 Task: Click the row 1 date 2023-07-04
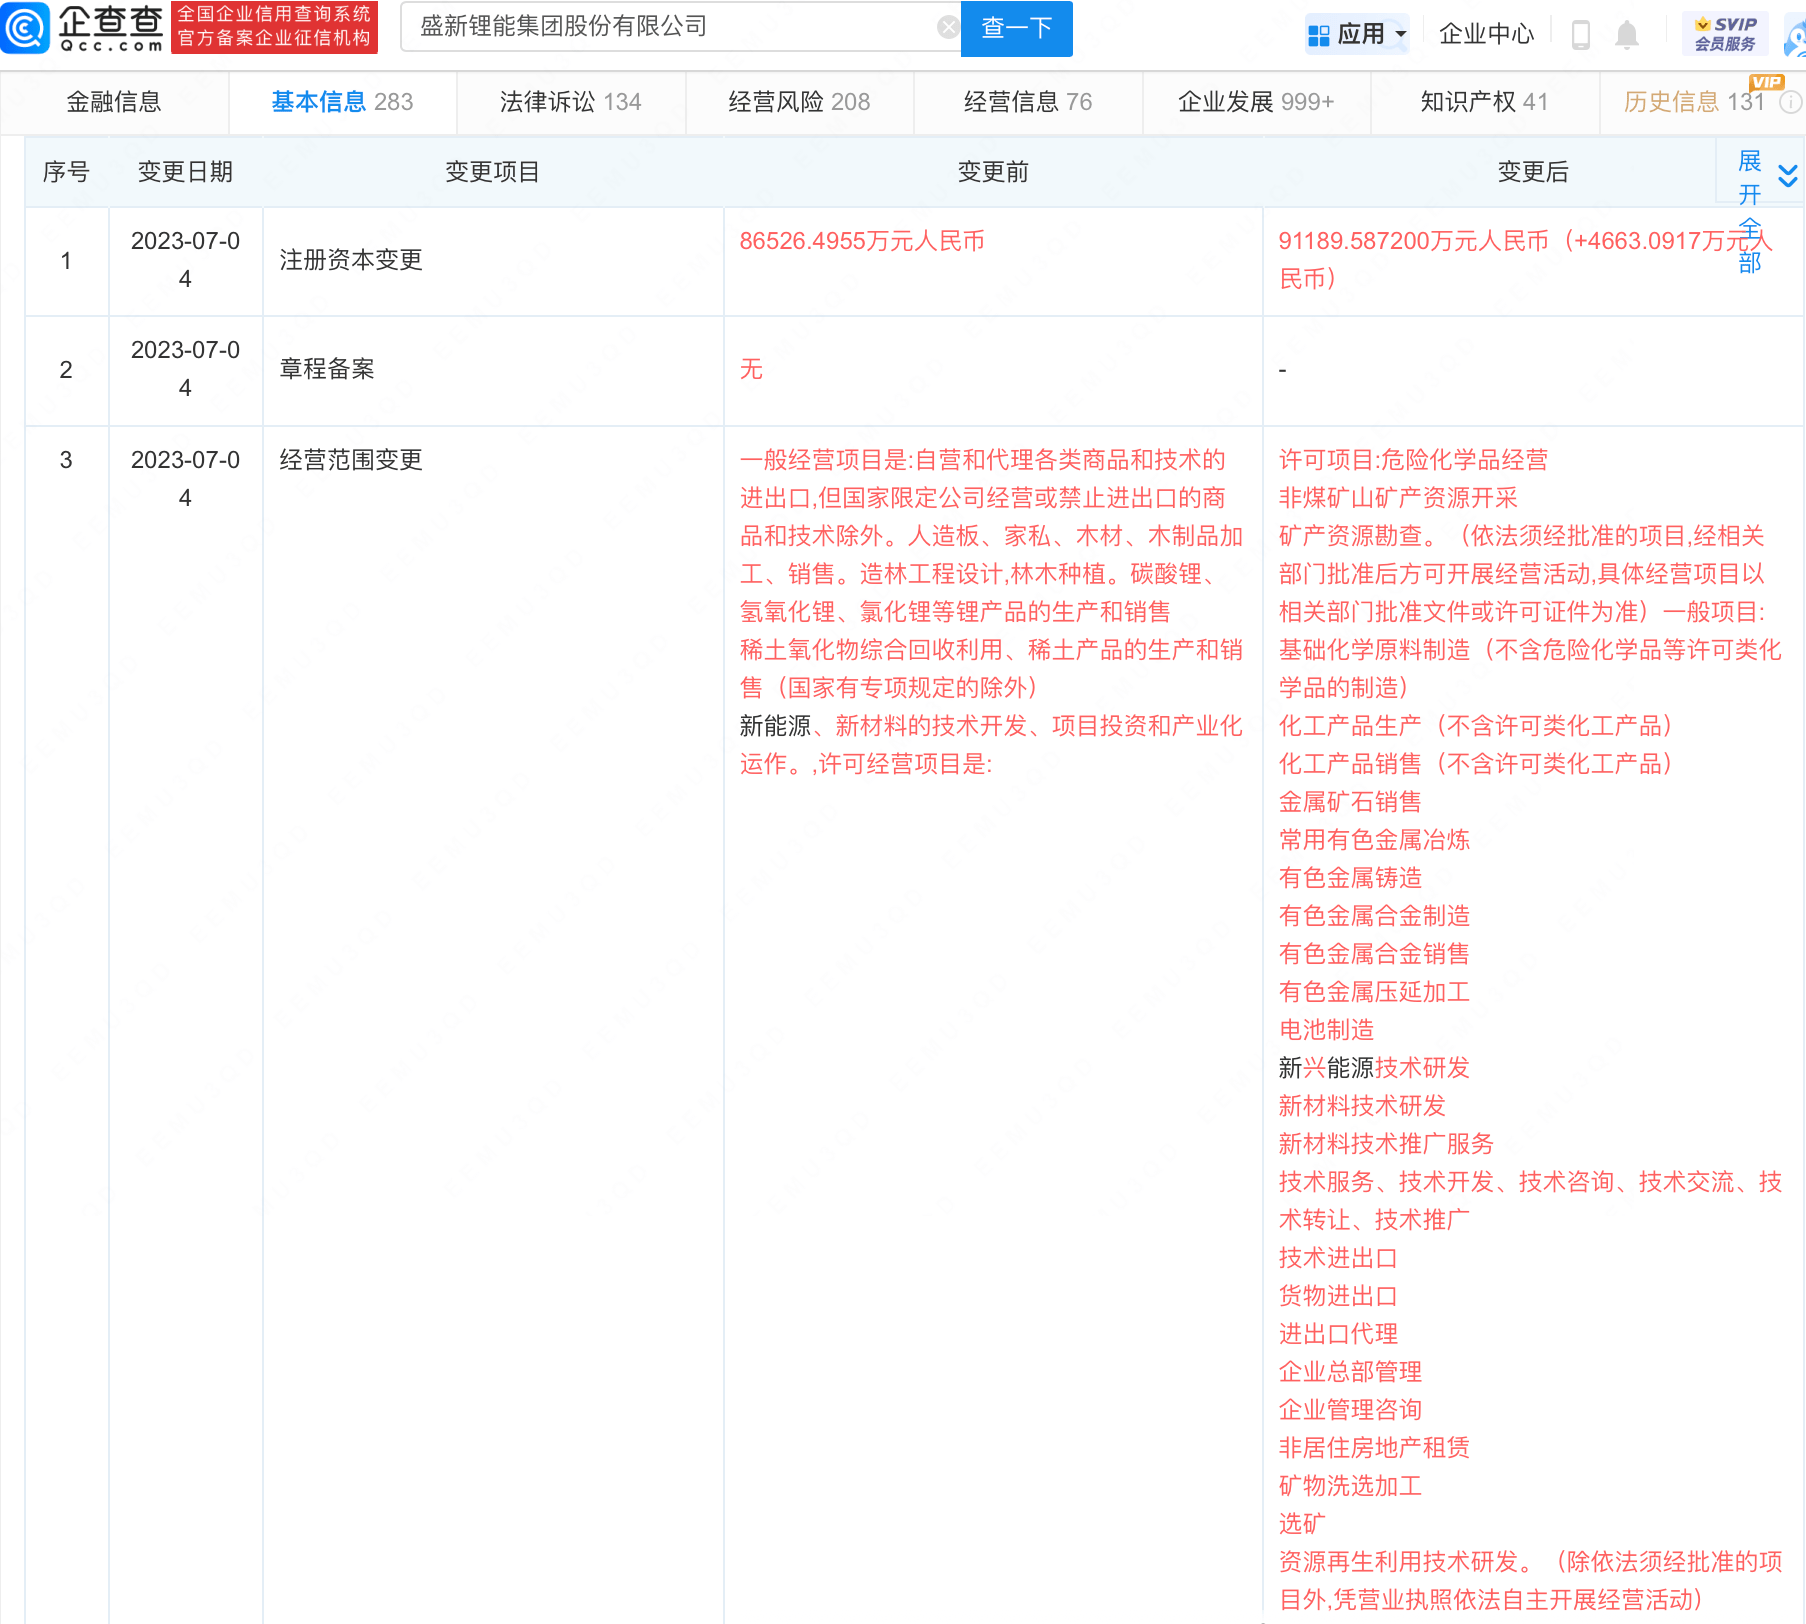point(185,260)
